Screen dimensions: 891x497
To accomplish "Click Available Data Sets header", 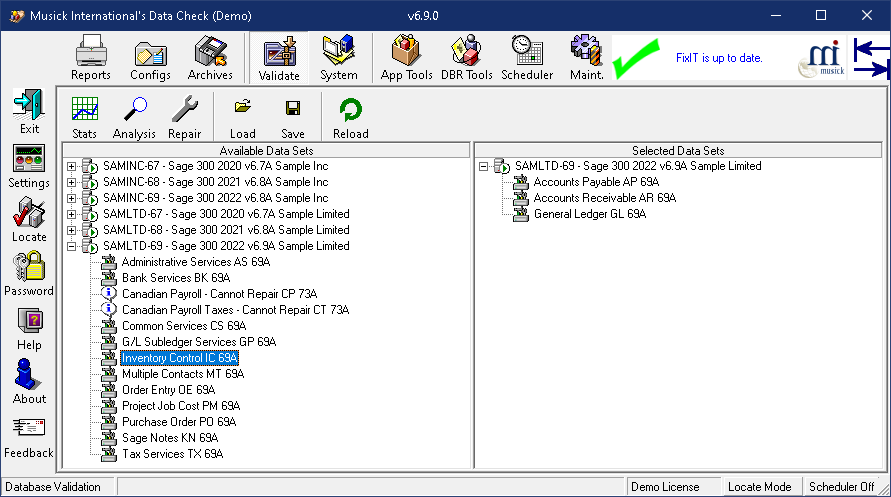I will [x=266, y=151].
